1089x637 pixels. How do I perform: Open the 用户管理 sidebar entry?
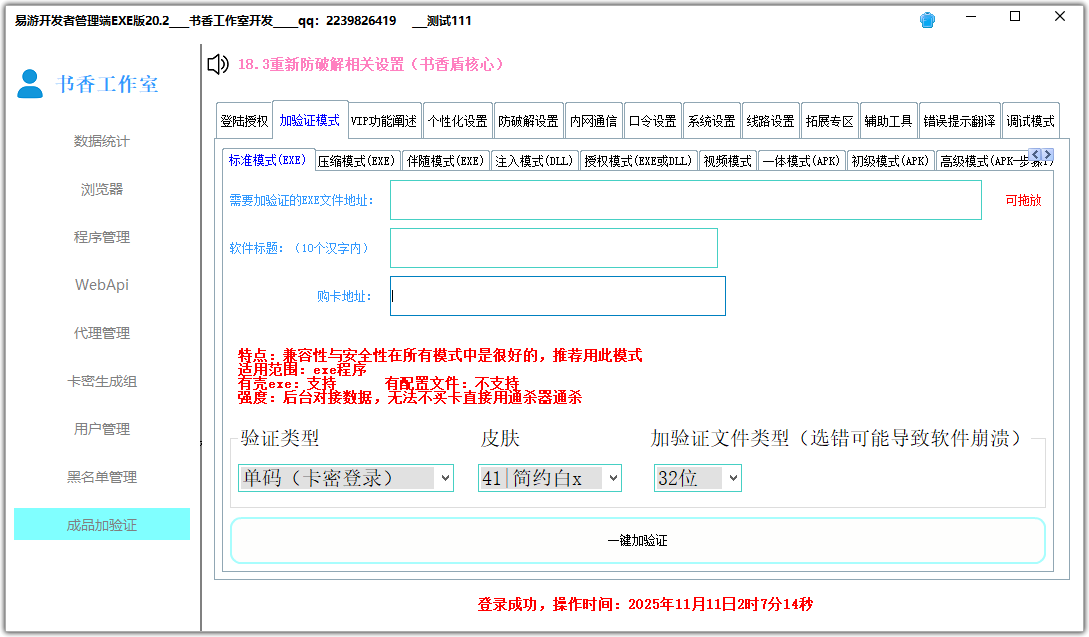point(101,428)
